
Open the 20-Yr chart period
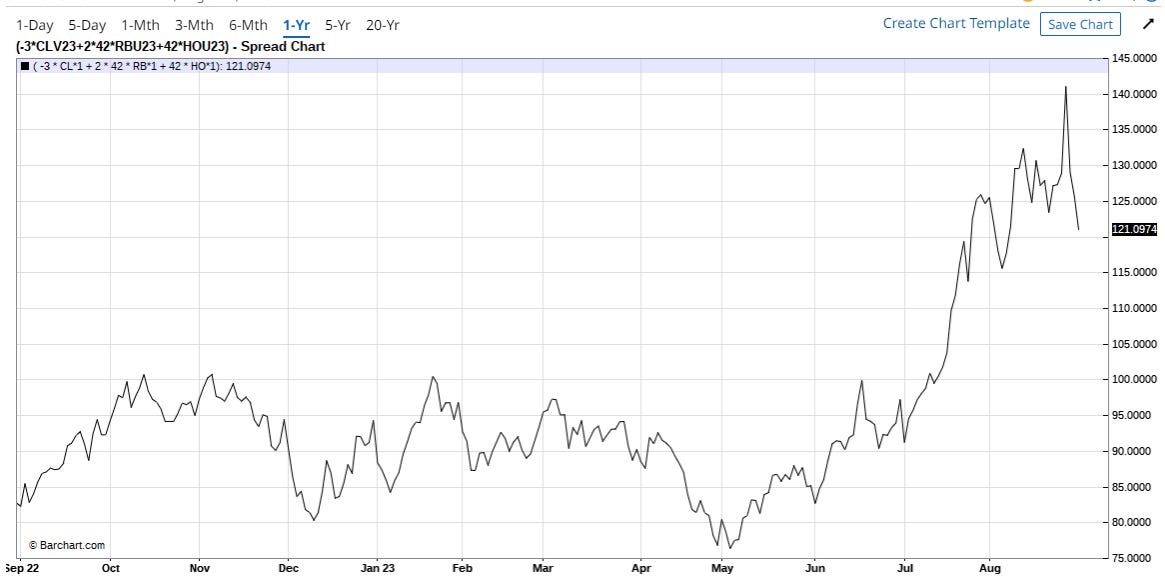coord(383,25)
